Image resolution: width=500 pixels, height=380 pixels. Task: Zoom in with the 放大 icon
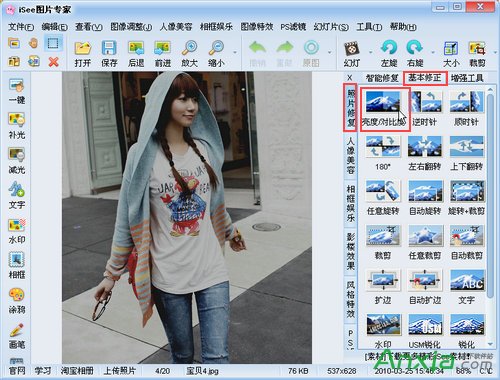[189, 53]
